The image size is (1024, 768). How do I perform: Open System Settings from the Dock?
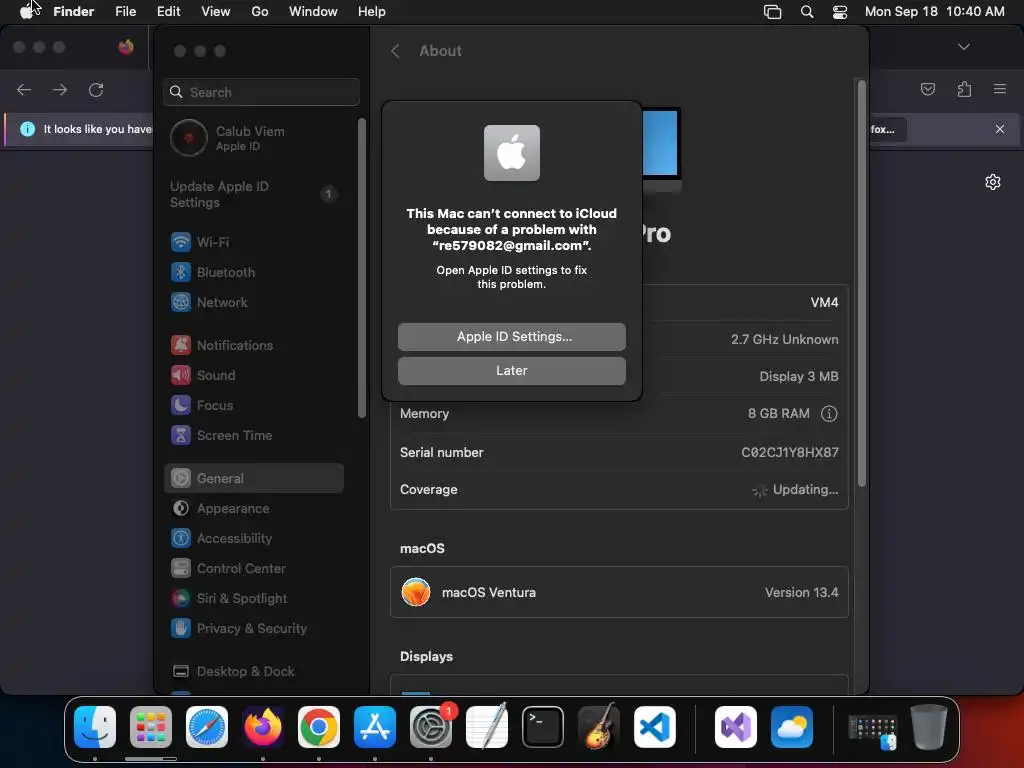tap(430, 727)
